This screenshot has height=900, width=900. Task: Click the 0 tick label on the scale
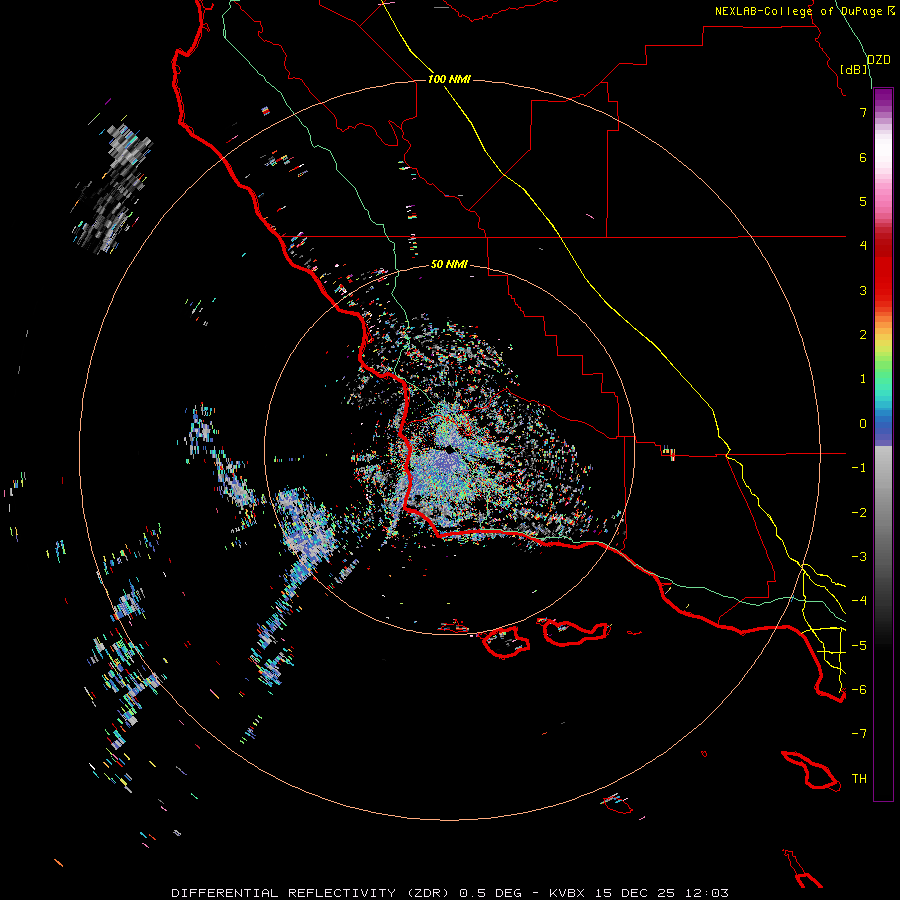click(x=863, y=424)
